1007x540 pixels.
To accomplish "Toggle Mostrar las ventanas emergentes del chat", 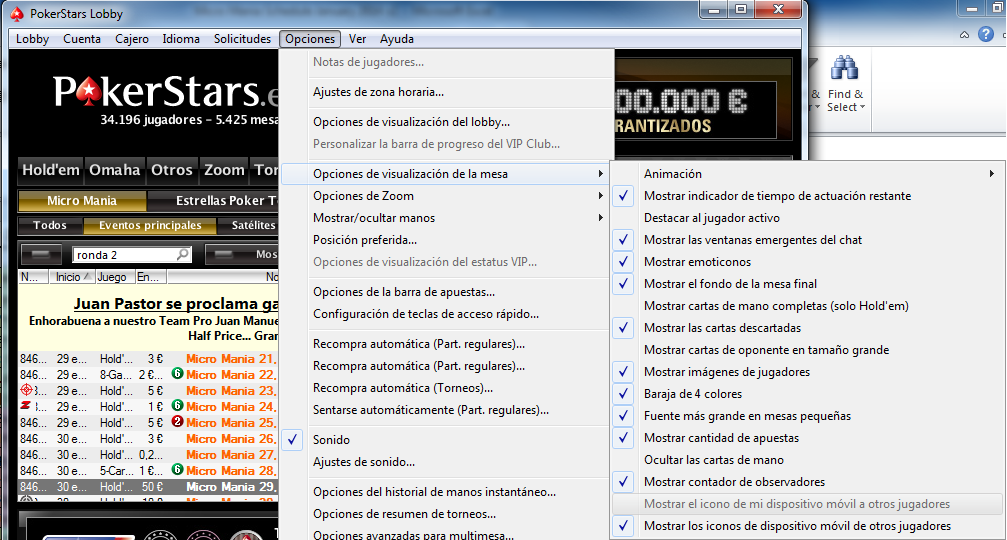I will pos(807,240).
